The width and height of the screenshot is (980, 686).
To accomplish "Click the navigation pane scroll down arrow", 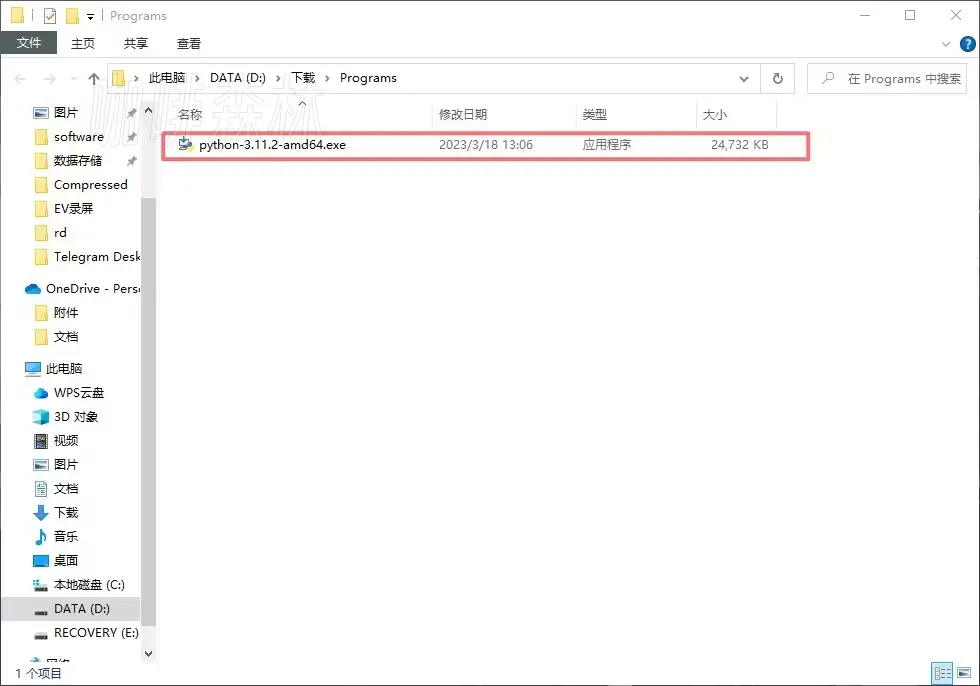I will [x=148, y=654].
